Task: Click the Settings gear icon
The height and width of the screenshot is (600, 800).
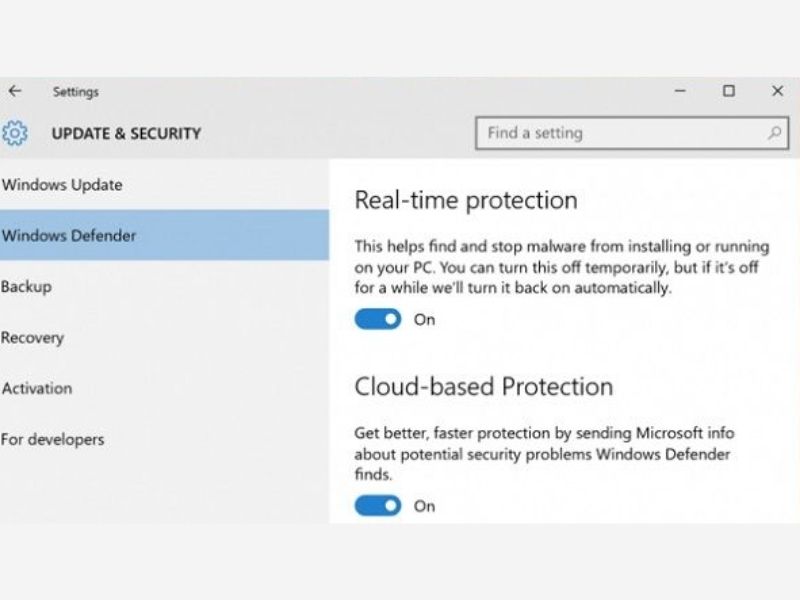Action: point(15,133)
